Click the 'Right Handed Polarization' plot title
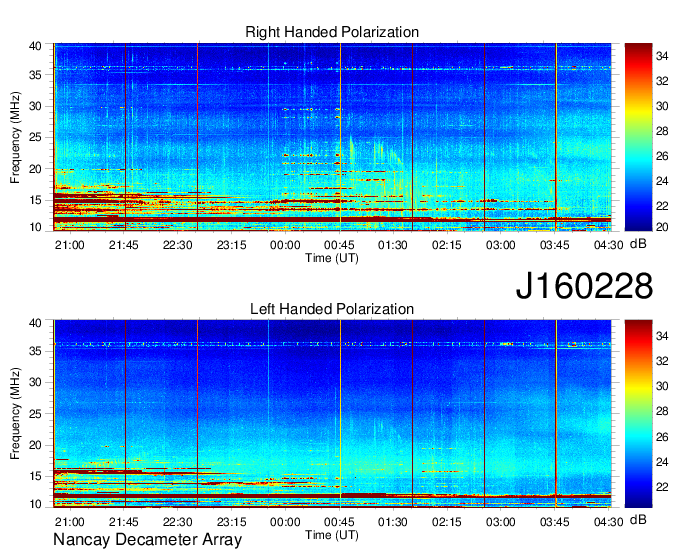This screenshot has width=680, height=552. [x=332, y=32]
